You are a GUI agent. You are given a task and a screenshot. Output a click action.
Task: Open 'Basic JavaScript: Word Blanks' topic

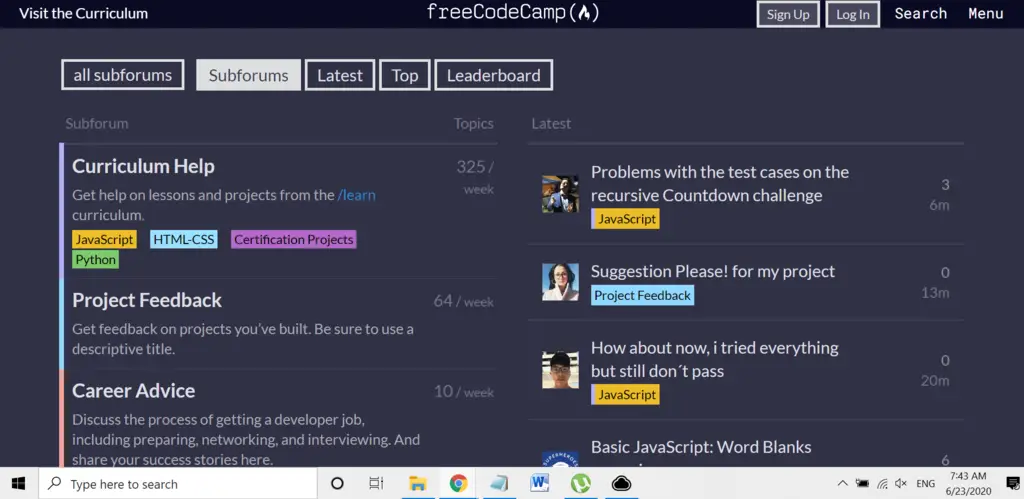pos(701,447)
